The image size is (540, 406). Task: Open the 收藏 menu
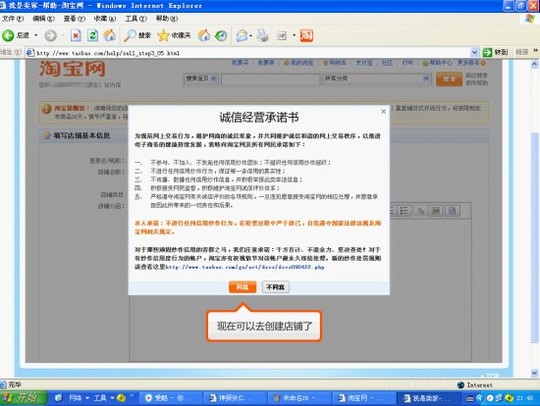pyautogui.click(x=105, y=19)
